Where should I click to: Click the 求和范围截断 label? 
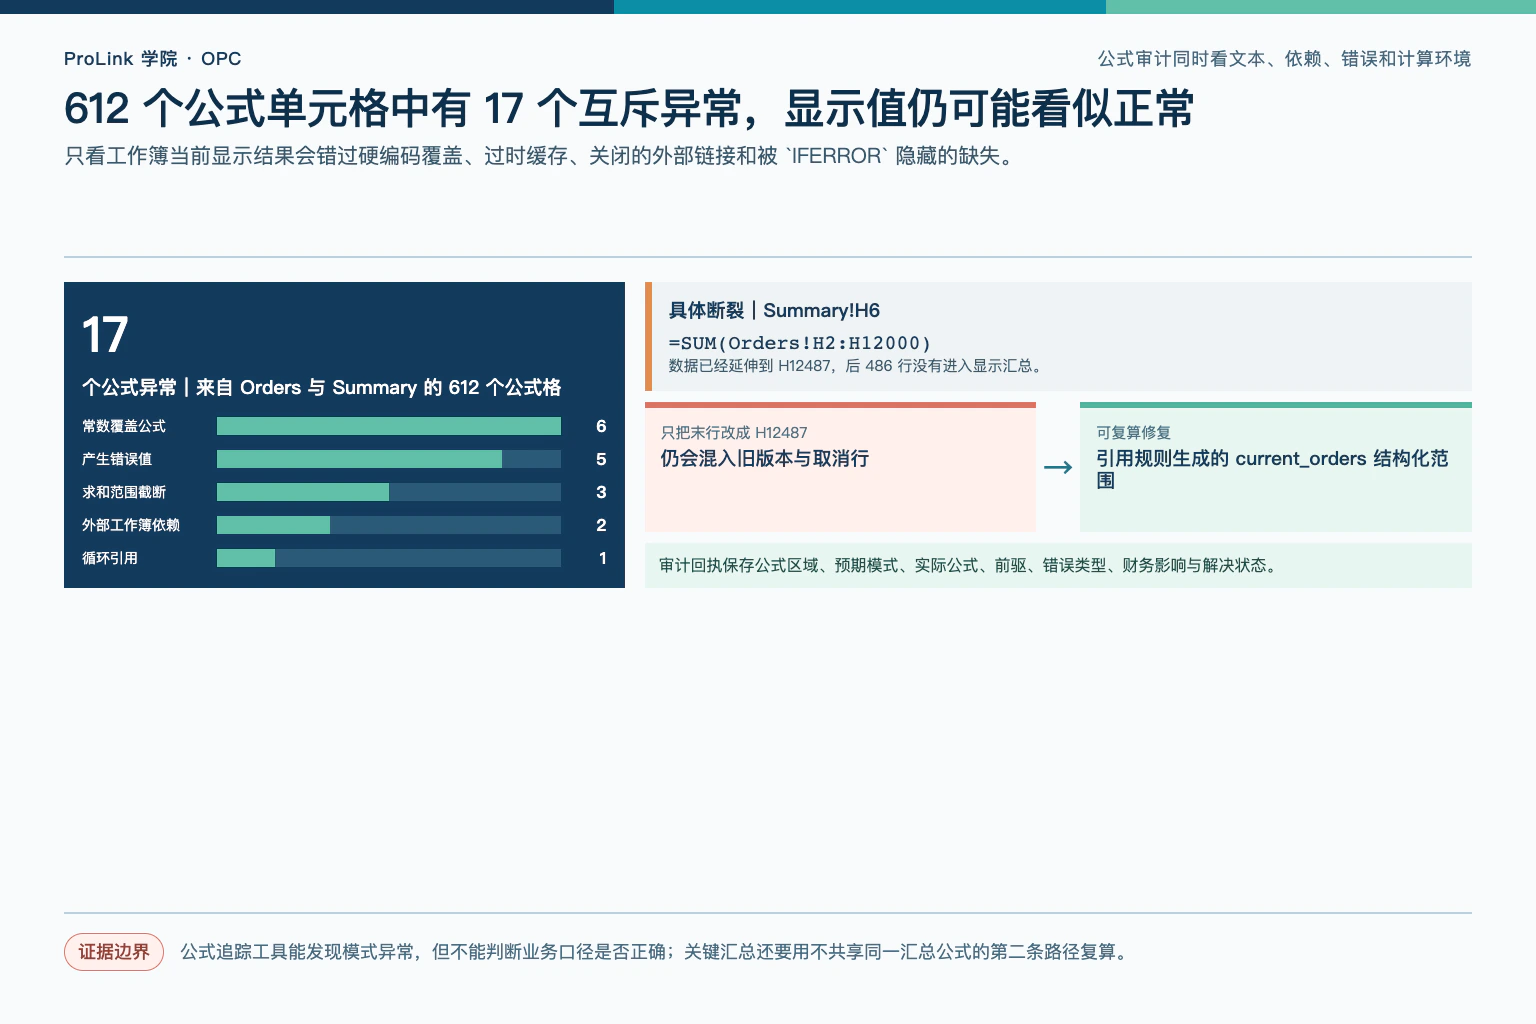pyautogui.click(x=124, y=492)
